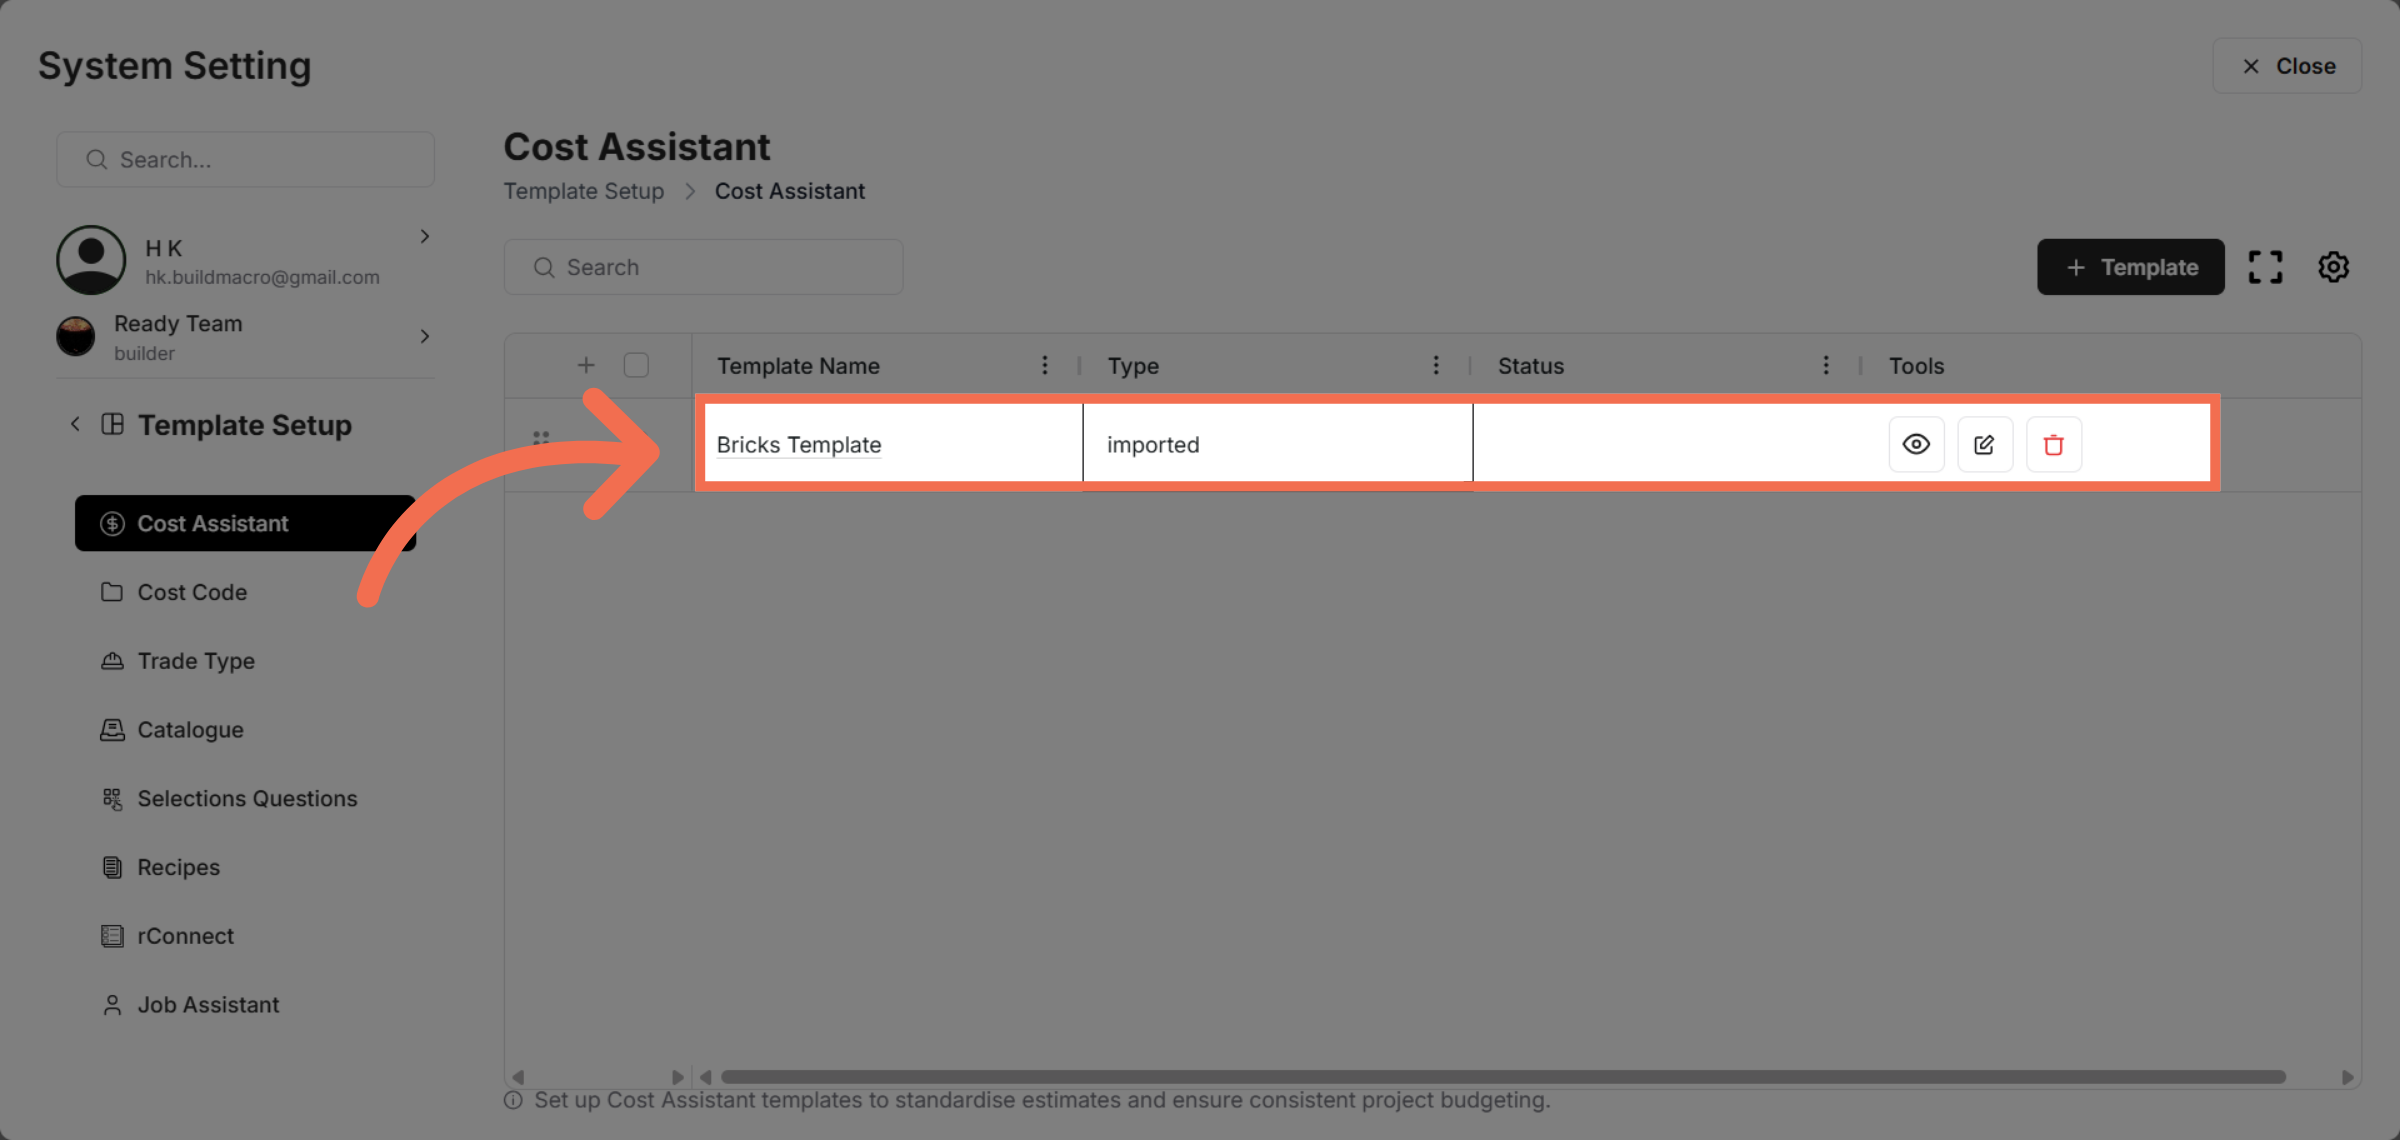Open the Recipes section
This screenshot has width=2400, height=1140.
pos(178,867)
